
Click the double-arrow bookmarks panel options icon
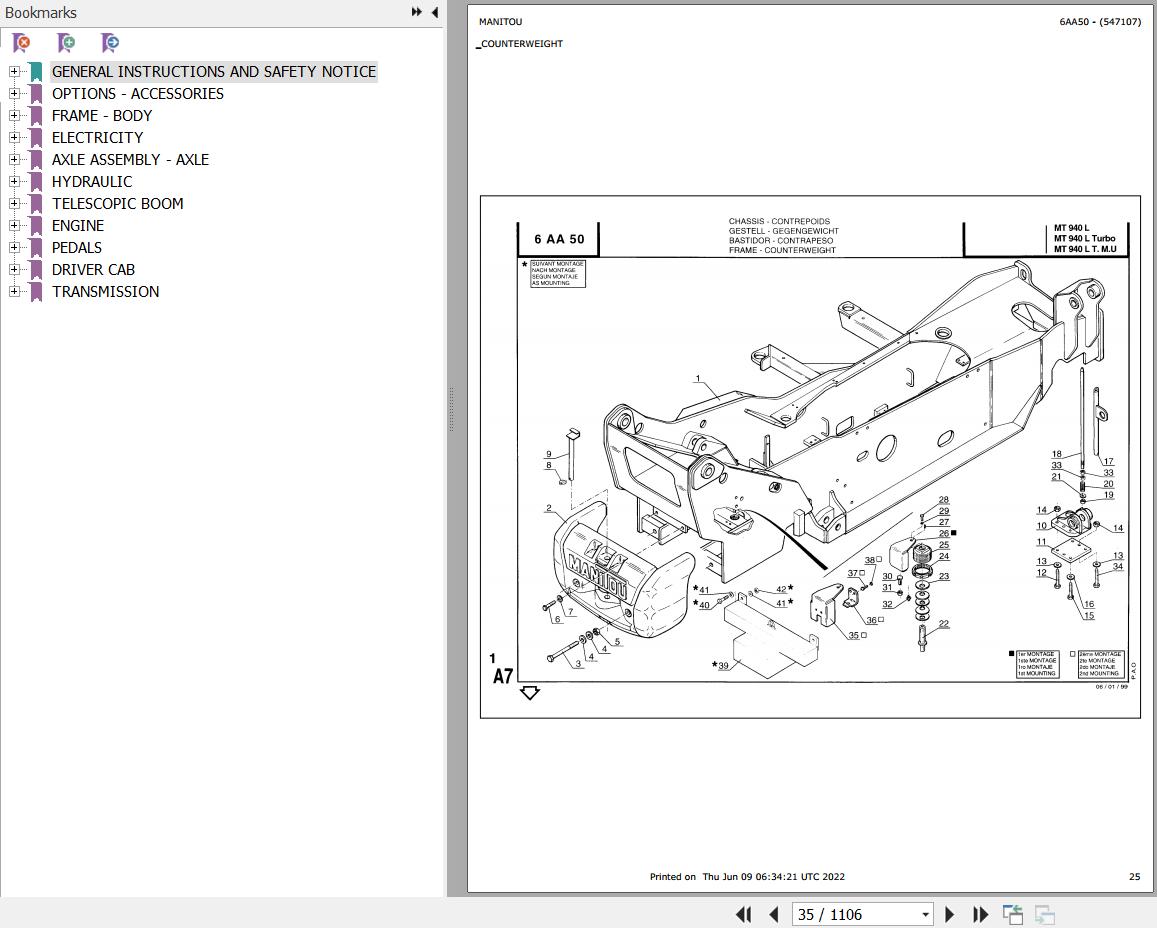point(417,12)
